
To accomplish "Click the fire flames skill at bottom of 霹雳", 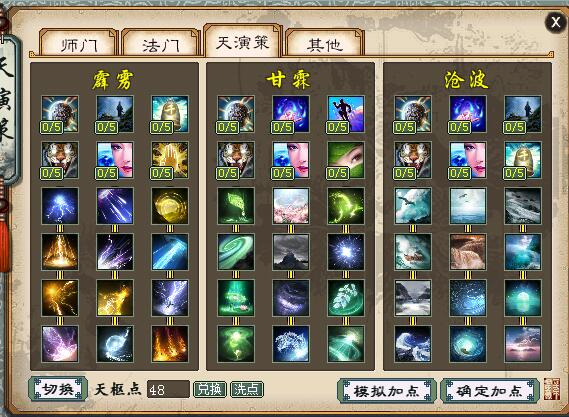I will pyautogui.click(x=170, y=344).
